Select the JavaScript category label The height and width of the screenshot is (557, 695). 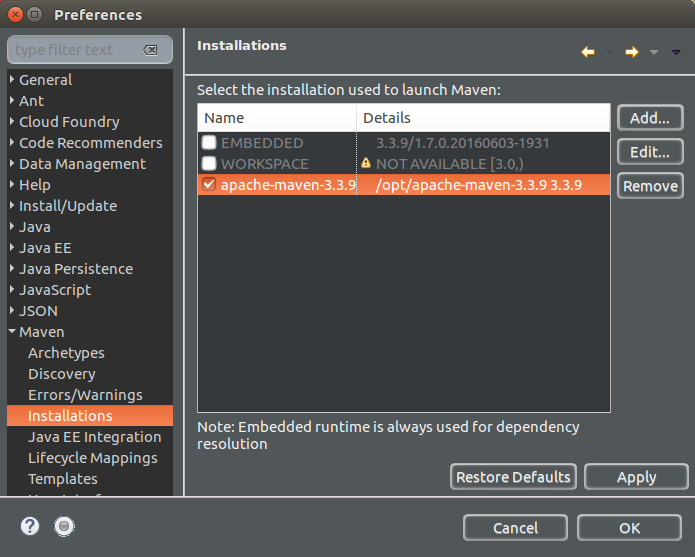click(x=55, y=290)
